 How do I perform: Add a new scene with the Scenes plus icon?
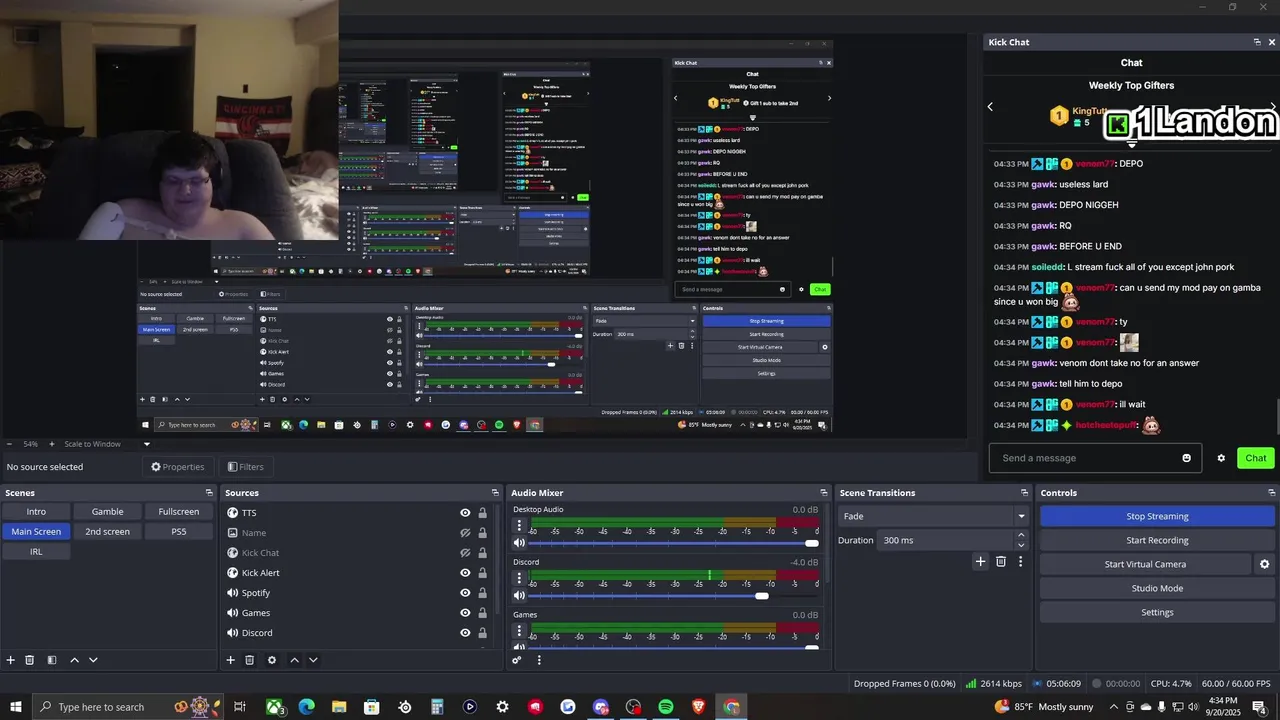(x=11, y=660)
